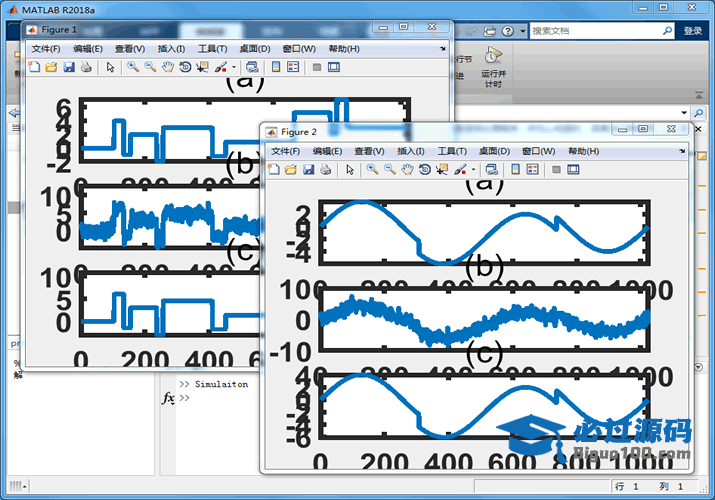Screen dimensions: 715x500
Task: Insert Colorbar icon in Figure 1 toolbar
Action: [x=276, y=67]
